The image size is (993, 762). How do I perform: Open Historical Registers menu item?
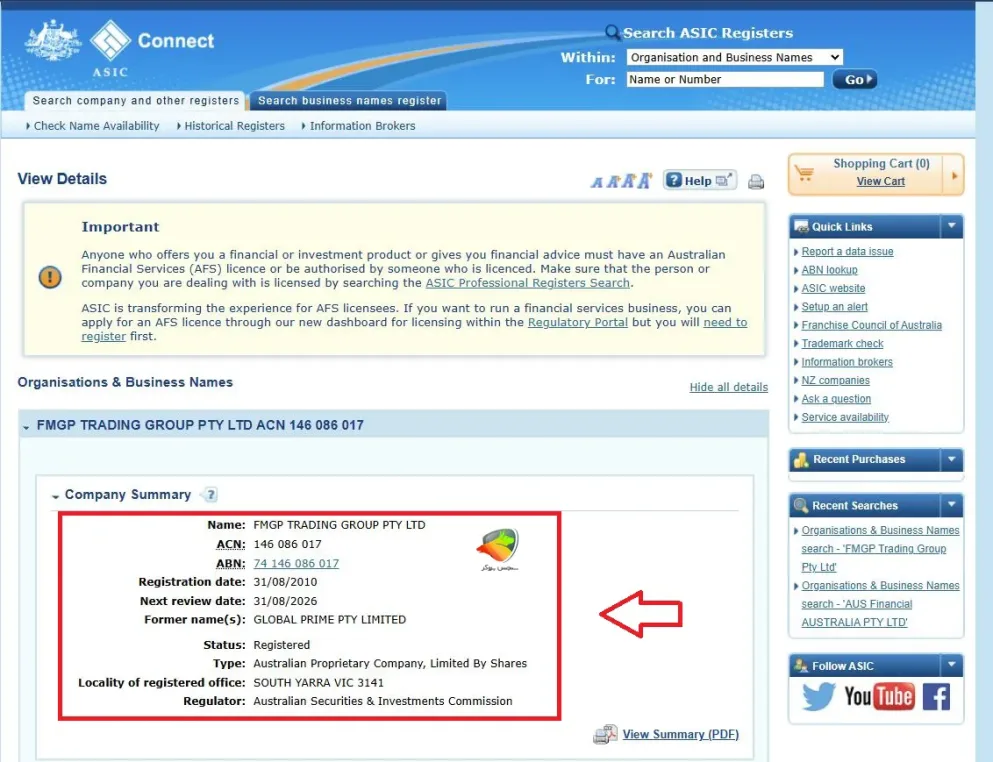pyautogui.click(x=234, y=126)
